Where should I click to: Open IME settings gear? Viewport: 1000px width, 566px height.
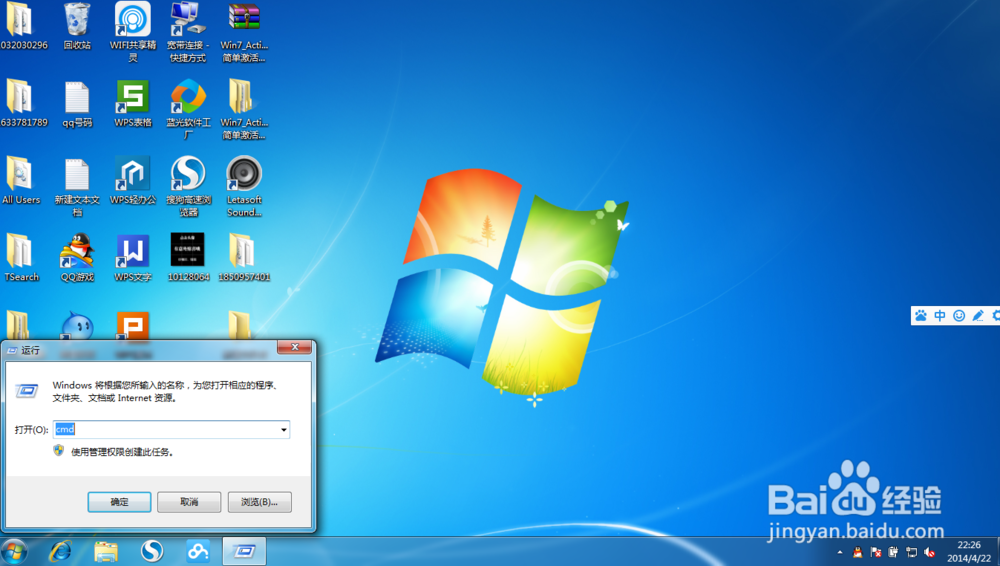coord(996,315)
